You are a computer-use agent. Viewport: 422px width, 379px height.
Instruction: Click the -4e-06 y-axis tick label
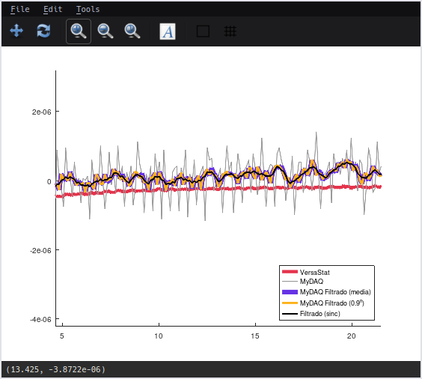tap(41, 319)
